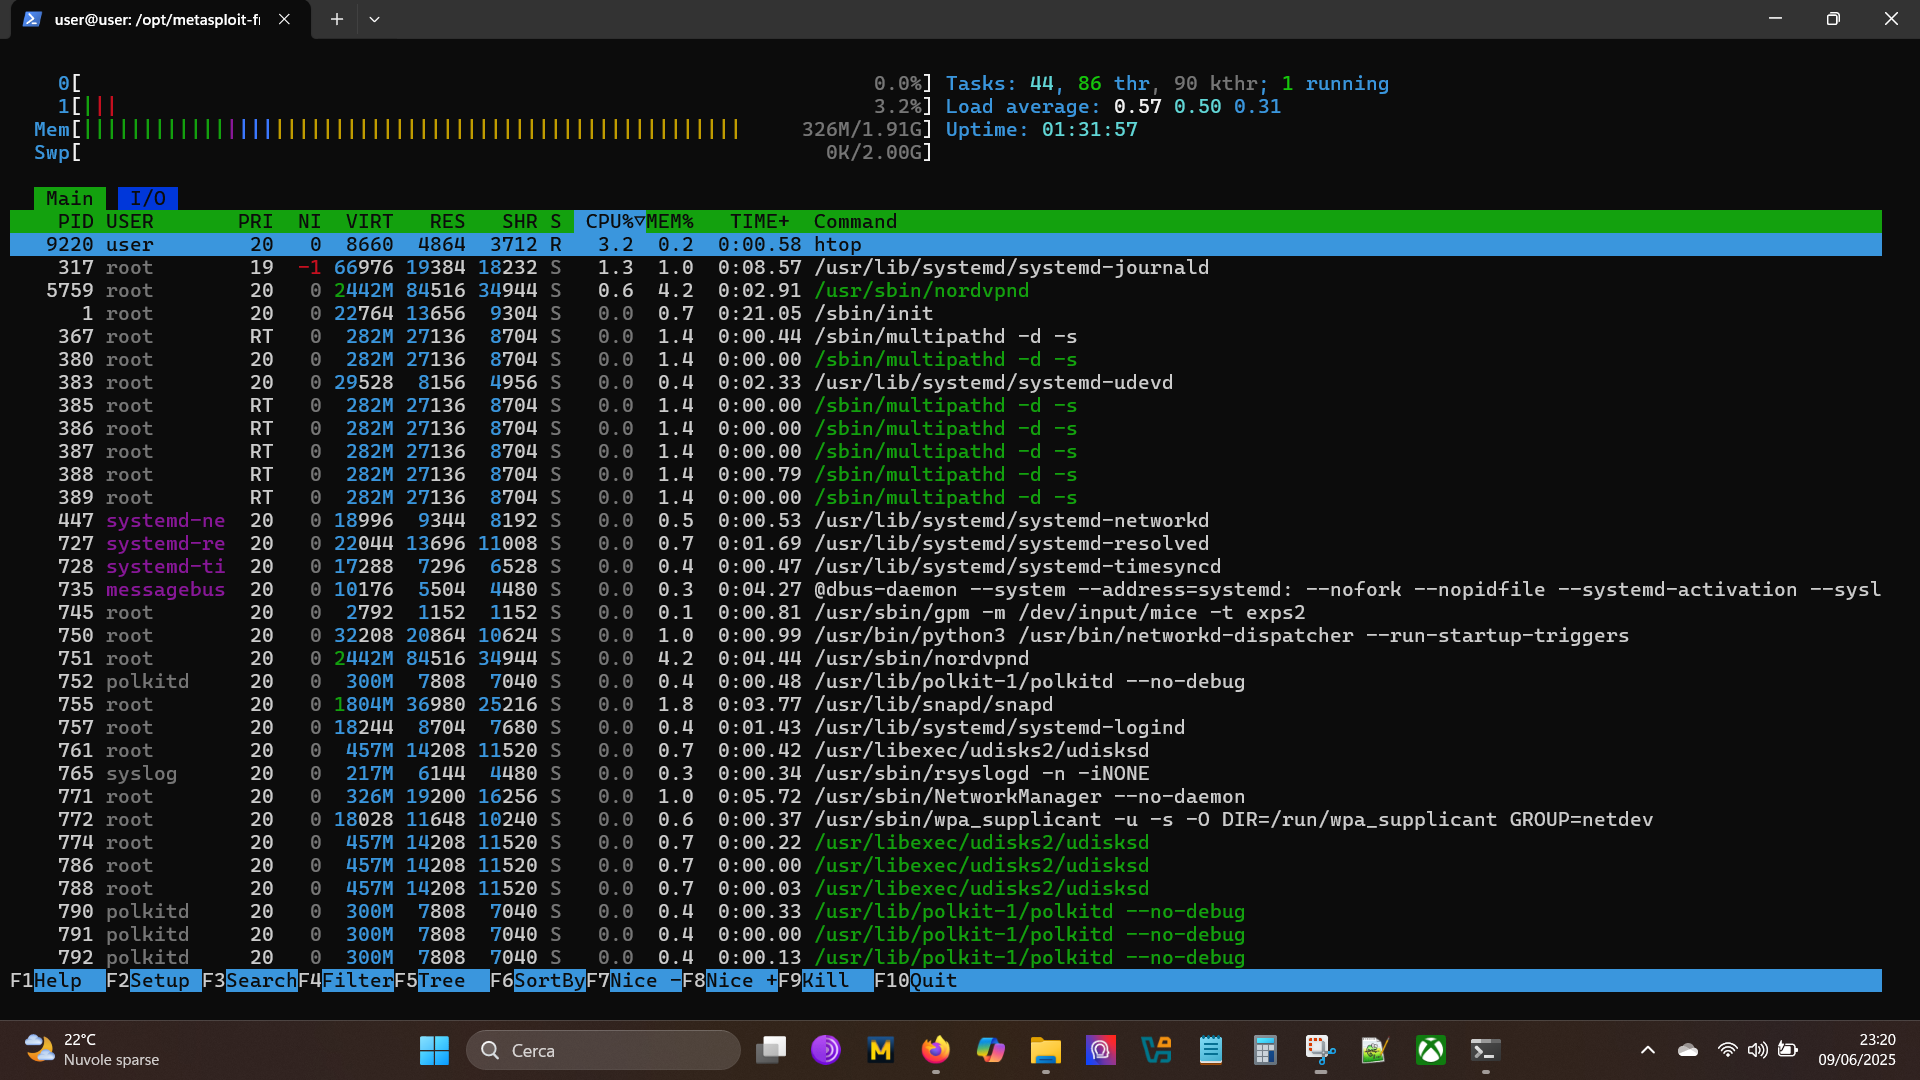
Task: Select the networkd-dispatcher python3 row
Action: click(x=946, y=635)
